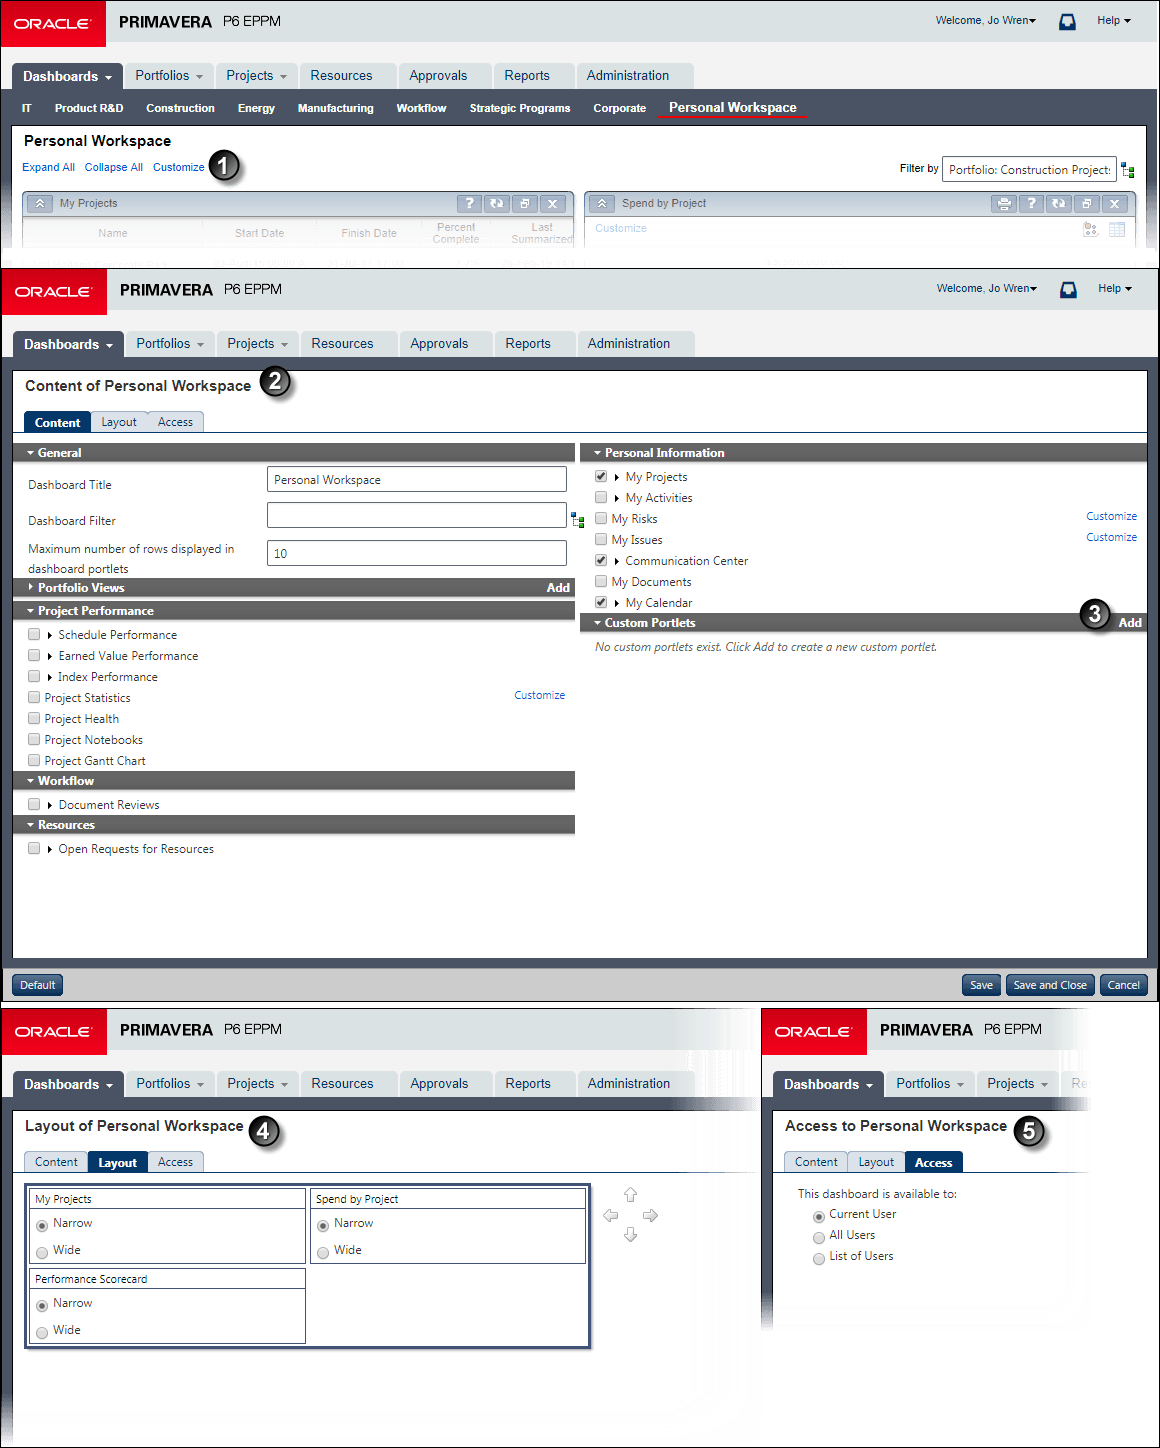Choose List of Users access option

819,1259
